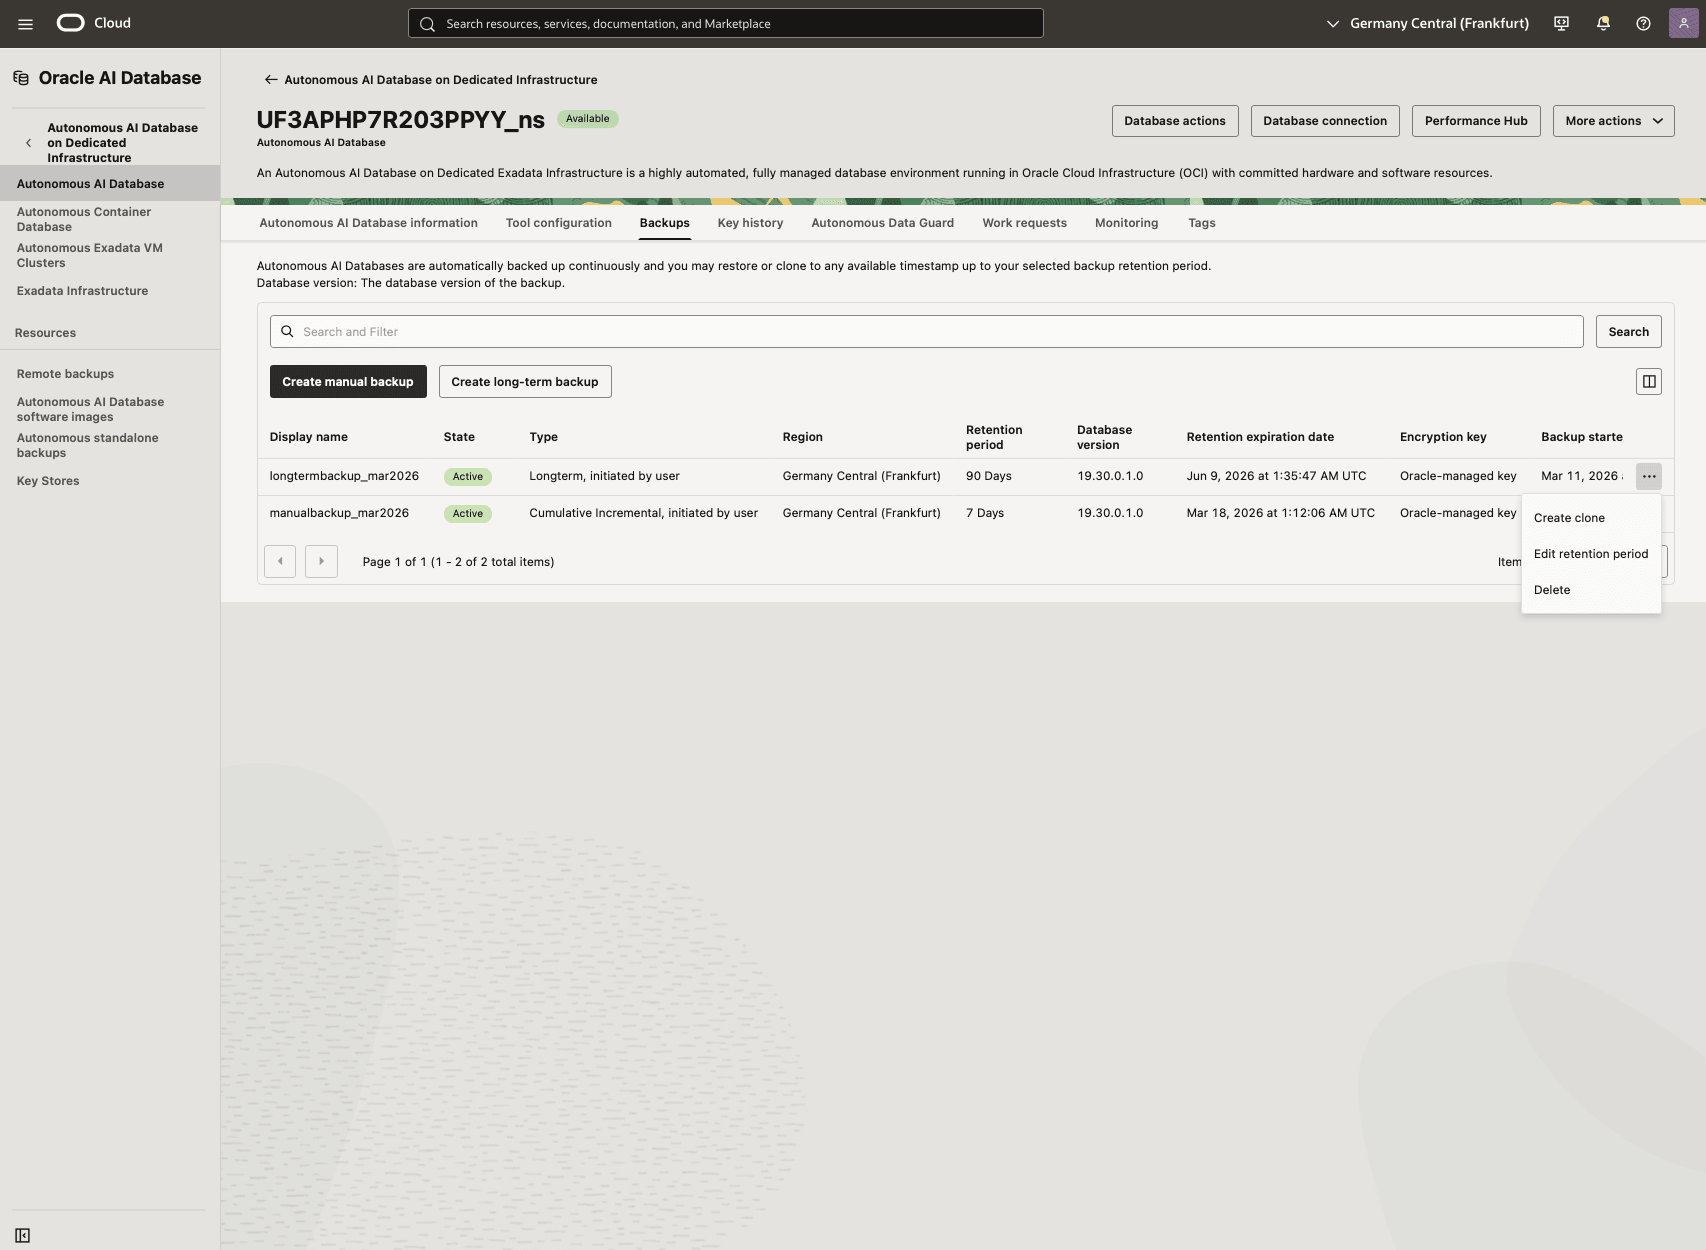Open the hamburger navigation menu

(x=25, y=24)
